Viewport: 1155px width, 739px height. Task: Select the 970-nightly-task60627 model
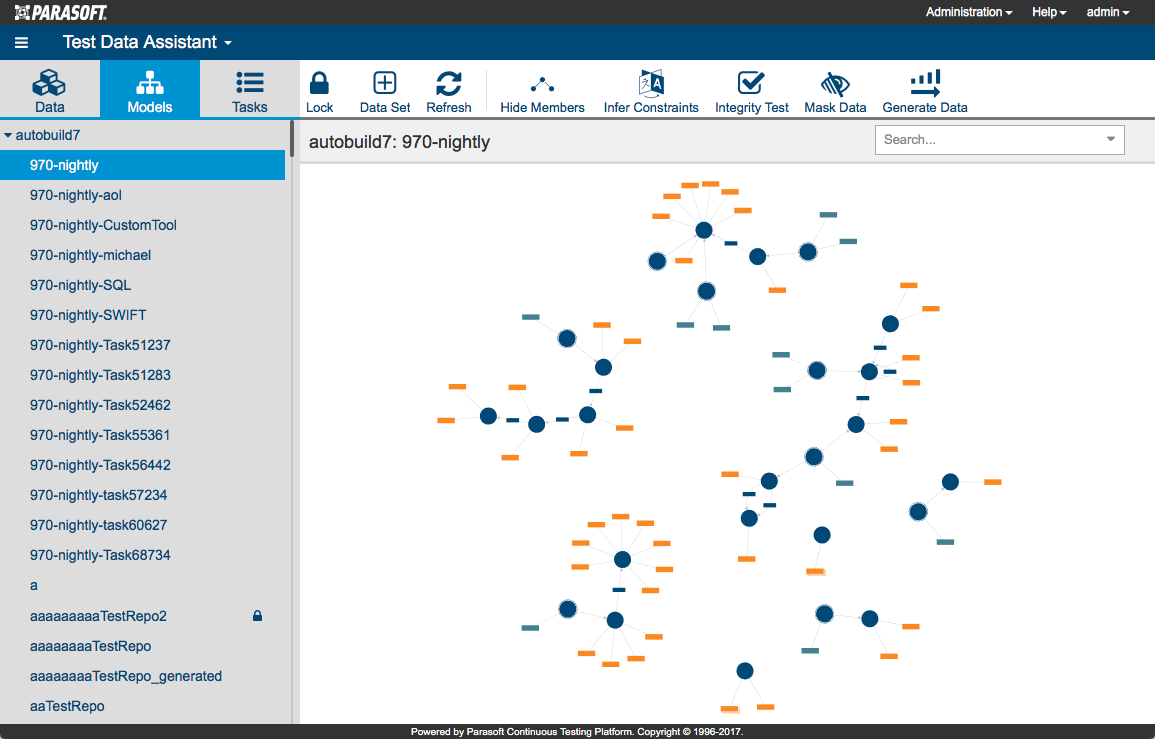click(142, 525)
